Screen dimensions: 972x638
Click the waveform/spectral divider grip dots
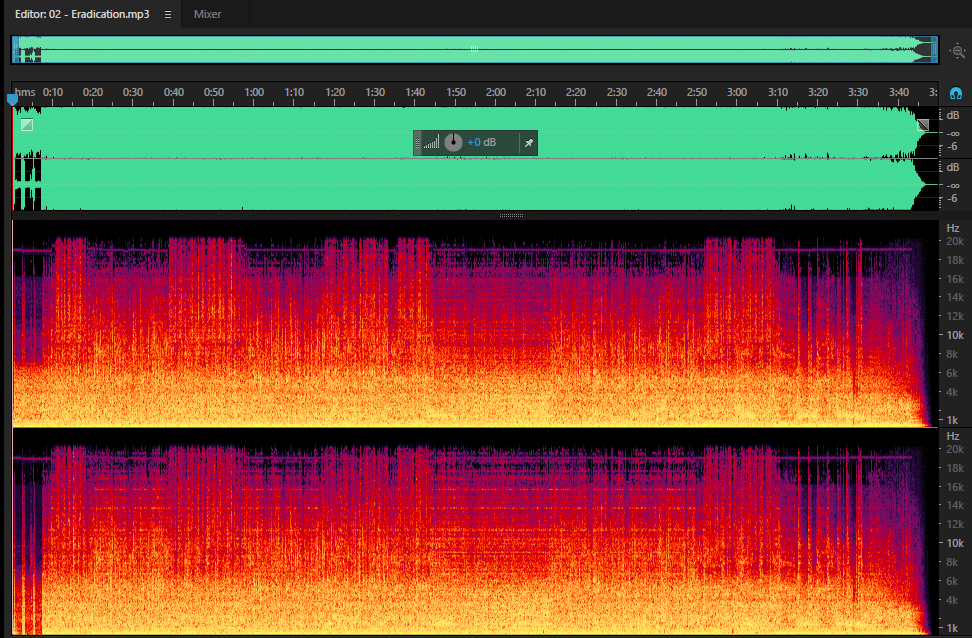[511, 215]
